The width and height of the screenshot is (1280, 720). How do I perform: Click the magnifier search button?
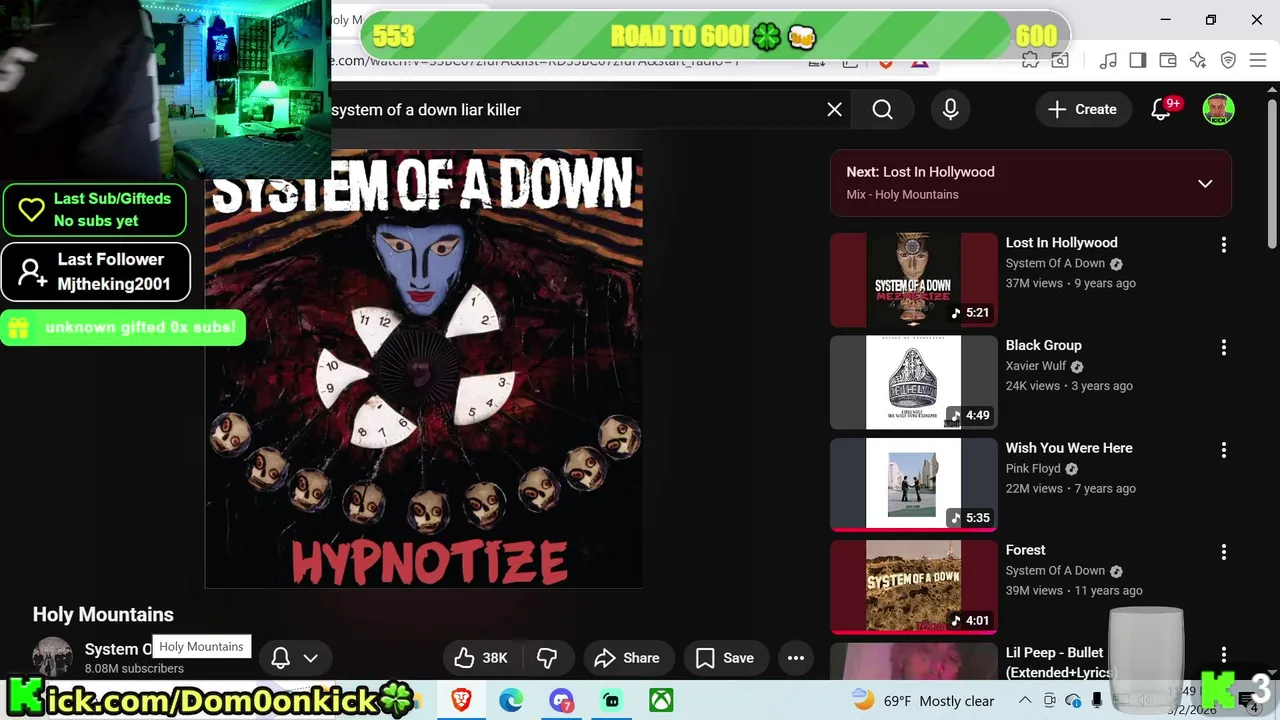[x=883, y=110]
